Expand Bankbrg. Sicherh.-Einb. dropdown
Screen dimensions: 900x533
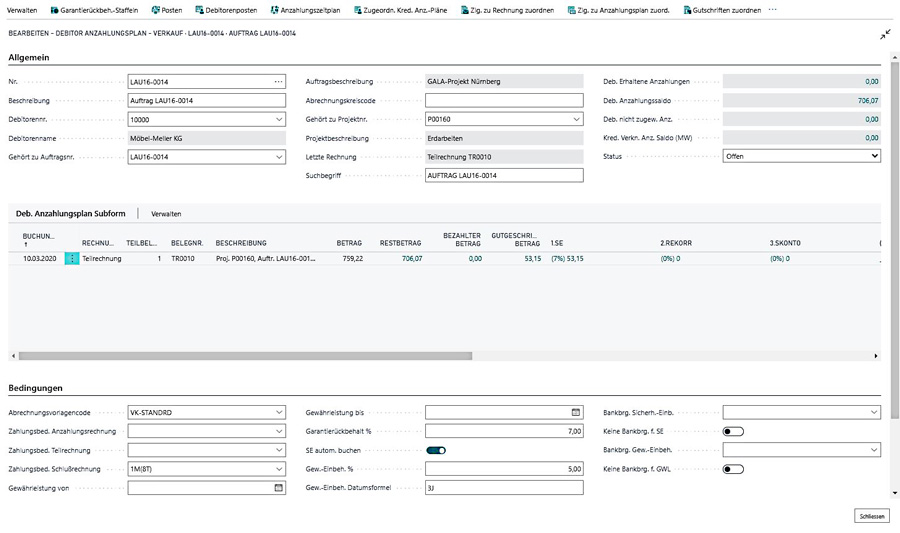tap(874, 412)
